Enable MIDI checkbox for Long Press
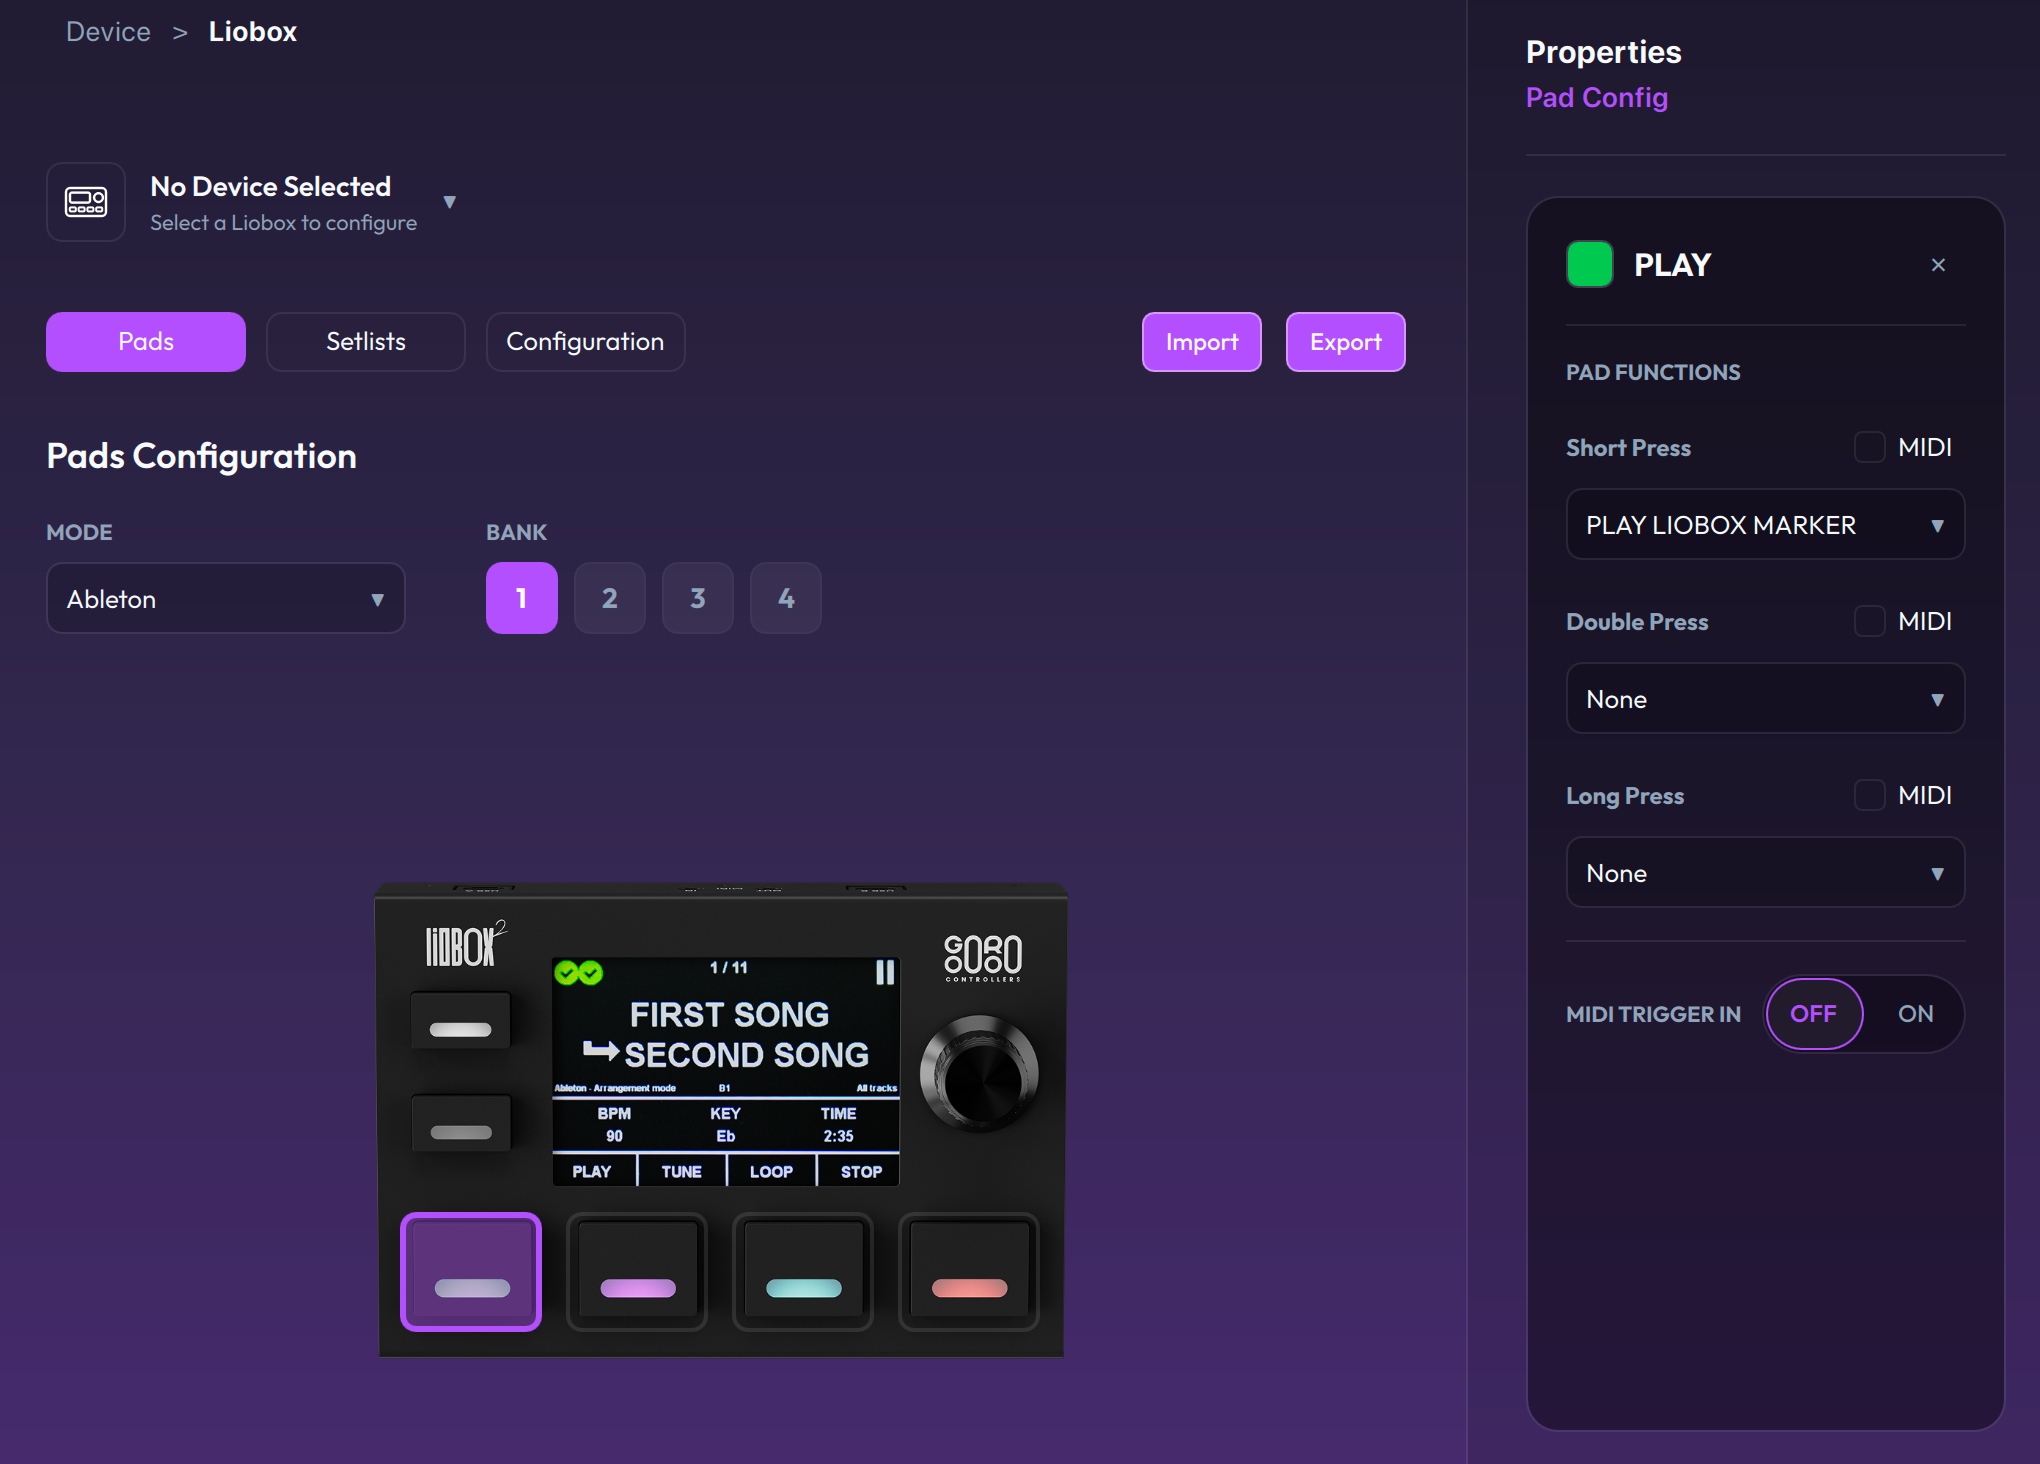2040x1464 pixels. point(1869,795)
